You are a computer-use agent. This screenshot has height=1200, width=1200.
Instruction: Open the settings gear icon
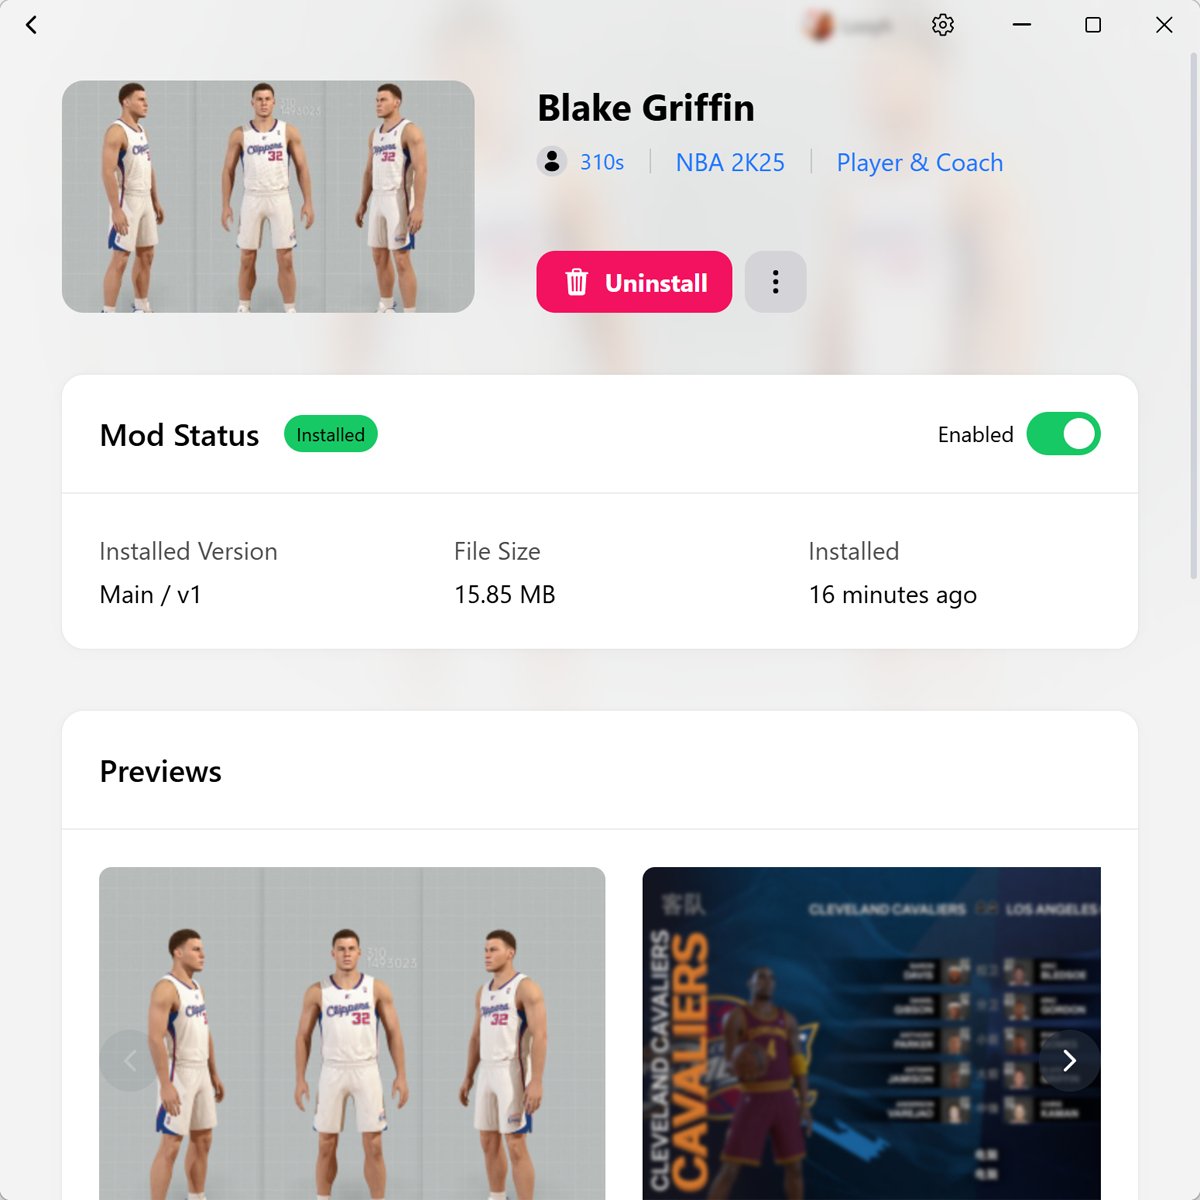point(943,25)
